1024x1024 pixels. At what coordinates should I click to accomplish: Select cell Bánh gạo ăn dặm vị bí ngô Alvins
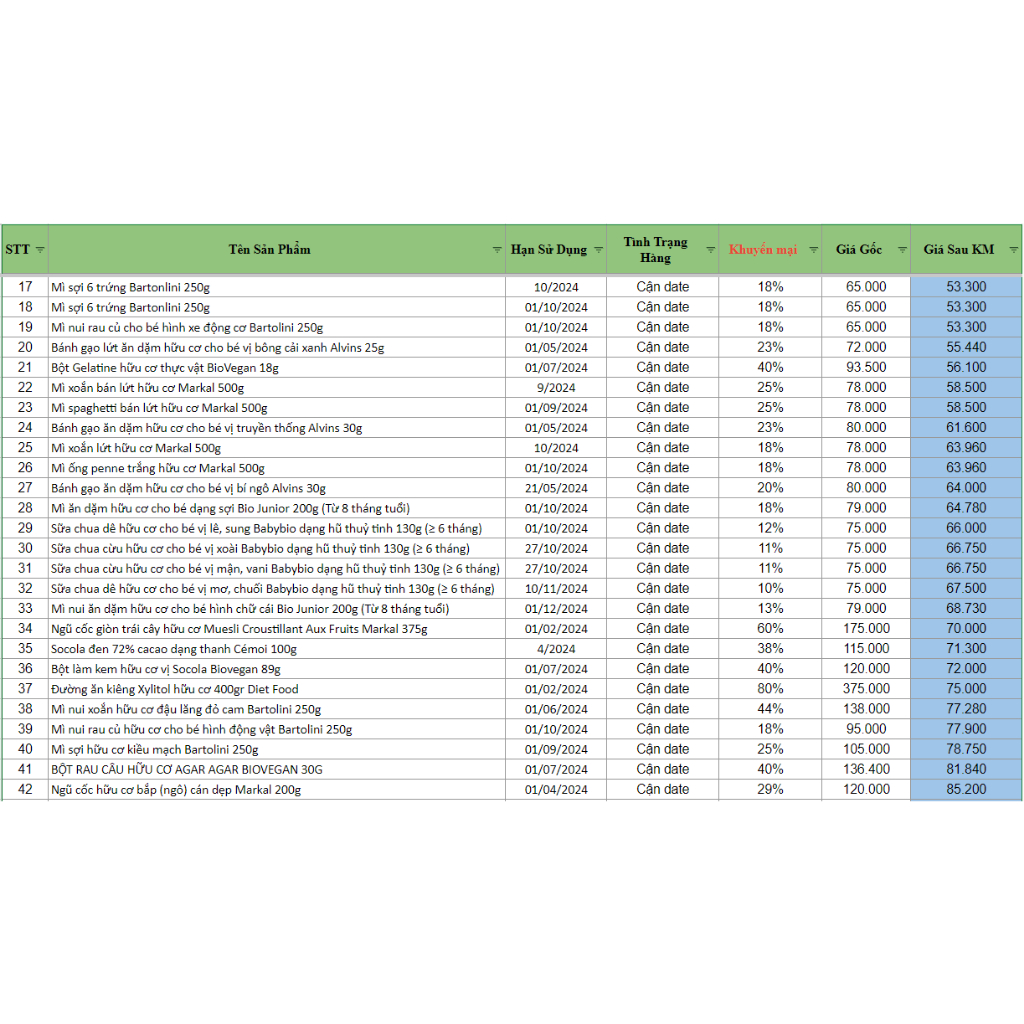[x=276, y=488]
